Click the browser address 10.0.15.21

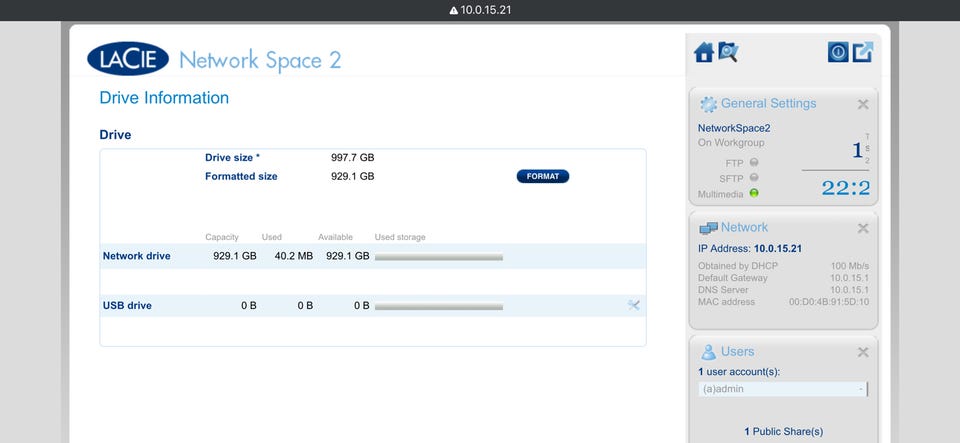486,10
